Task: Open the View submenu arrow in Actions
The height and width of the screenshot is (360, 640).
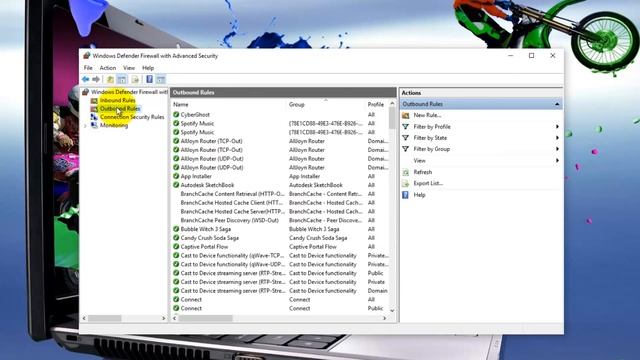Action: (x=557, y=160)
